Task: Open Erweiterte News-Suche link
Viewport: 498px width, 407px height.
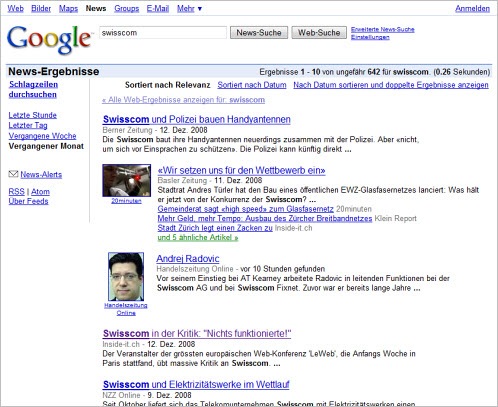Action: point(383,29)
